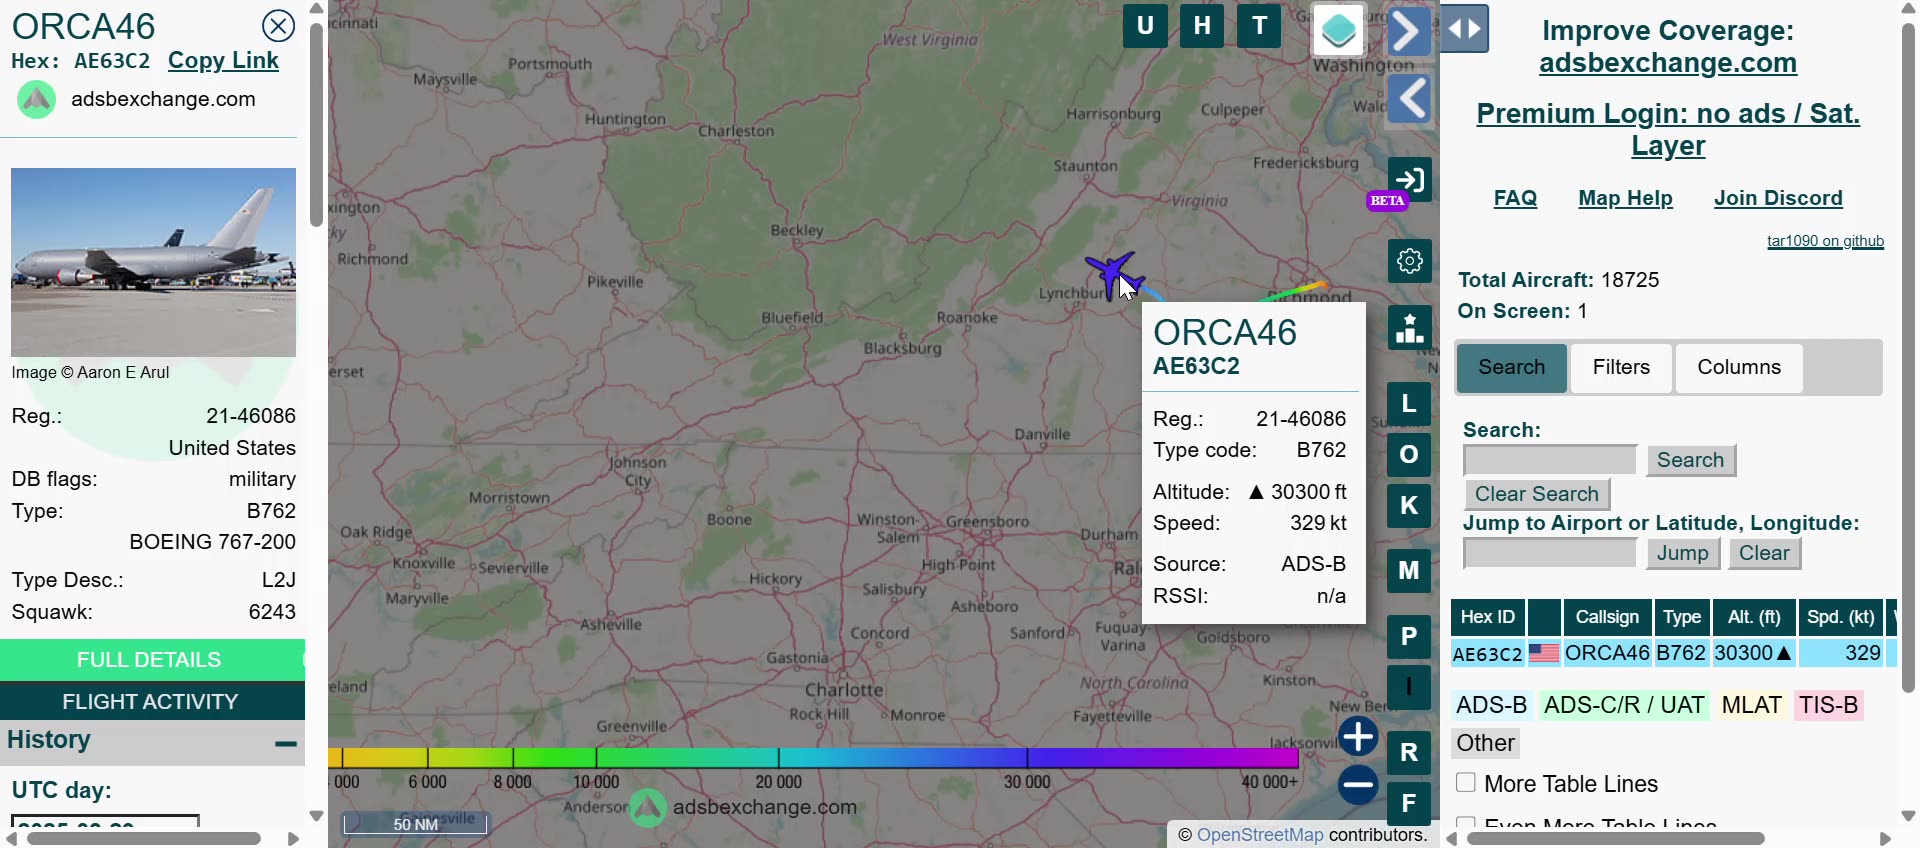Enable More Table Lines checkbox
The image size is (1920, 848).
click(x=1466, y=783)
